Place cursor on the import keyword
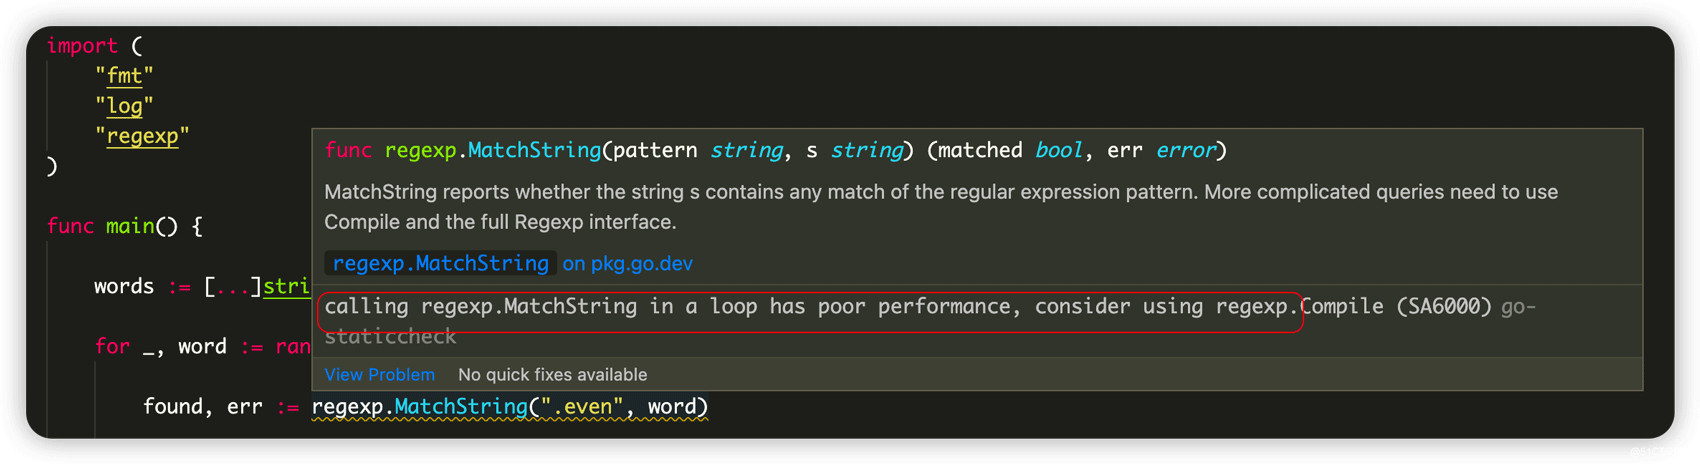Image resolution: width=1700 pixels, height=464 pixels. [x=82, y=46]
